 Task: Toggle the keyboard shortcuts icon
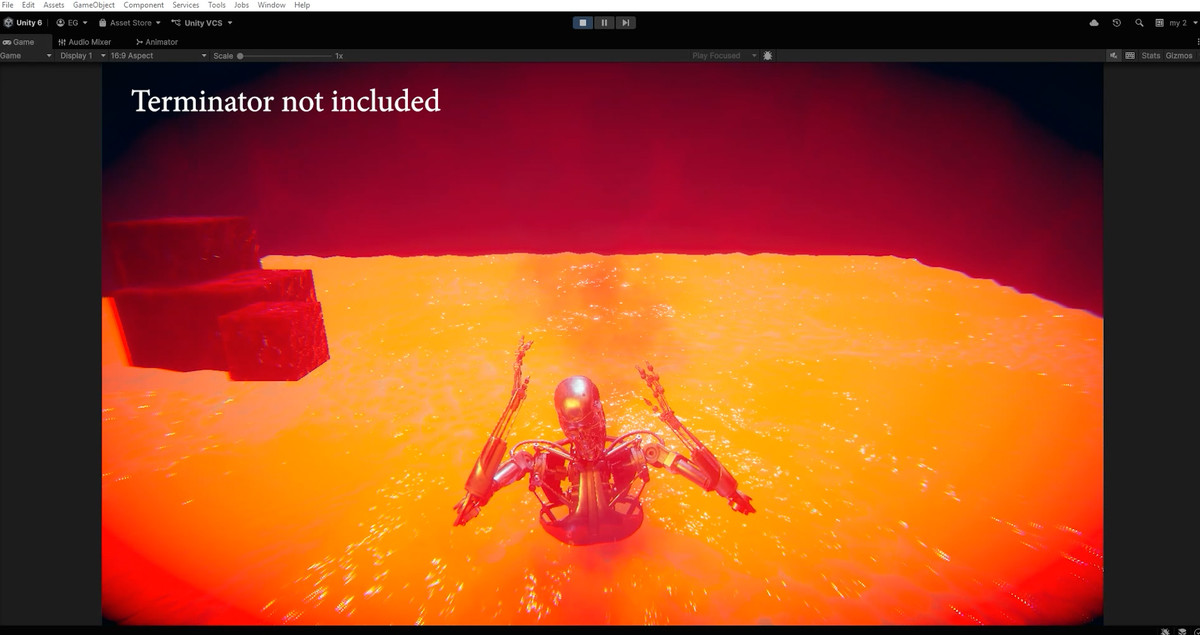tap(1130, 56)
